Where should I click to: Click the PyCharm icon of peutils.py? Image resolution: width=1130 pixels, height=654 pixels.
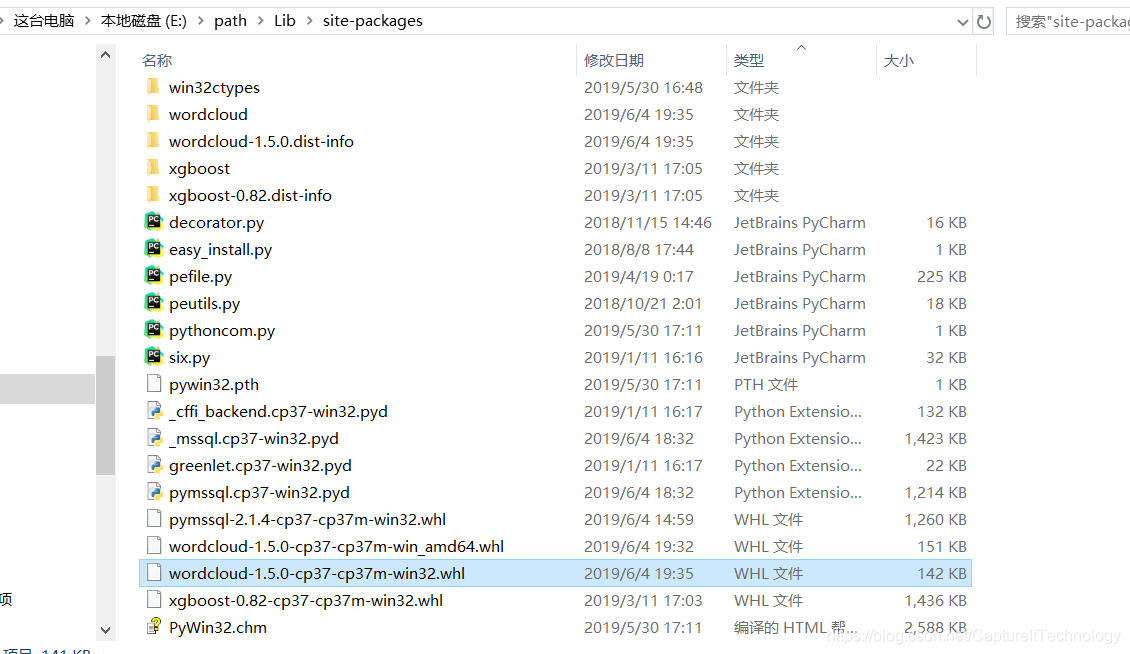click(154, 303)
